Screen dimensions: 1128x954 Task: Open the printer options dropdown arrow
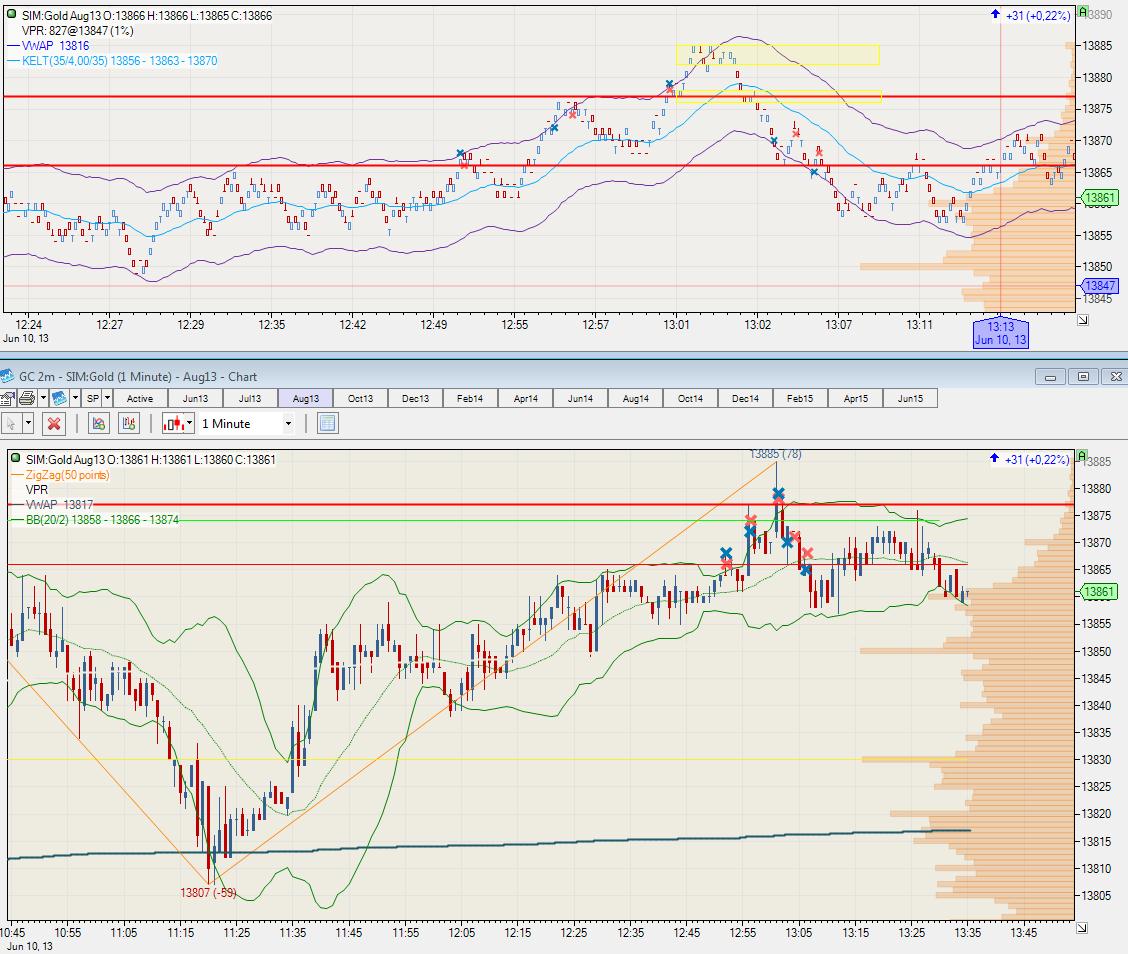(43, 399)
